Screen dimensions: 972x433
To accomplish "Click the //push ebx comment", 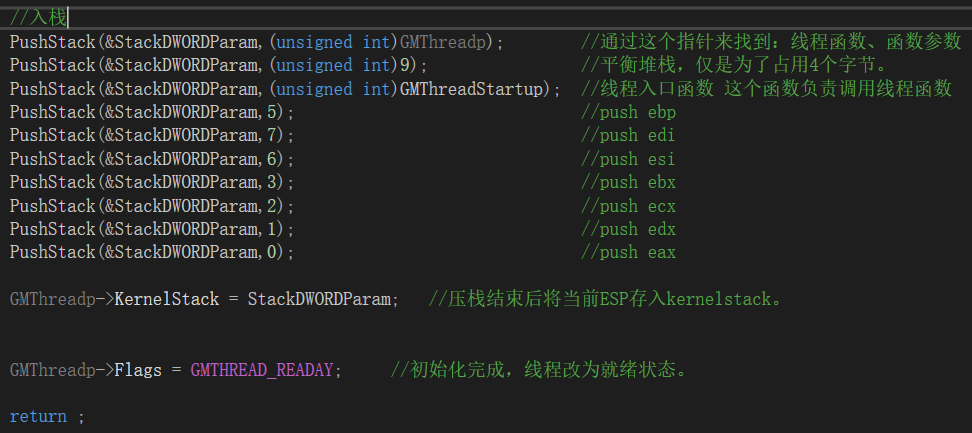I will [628, 182].
